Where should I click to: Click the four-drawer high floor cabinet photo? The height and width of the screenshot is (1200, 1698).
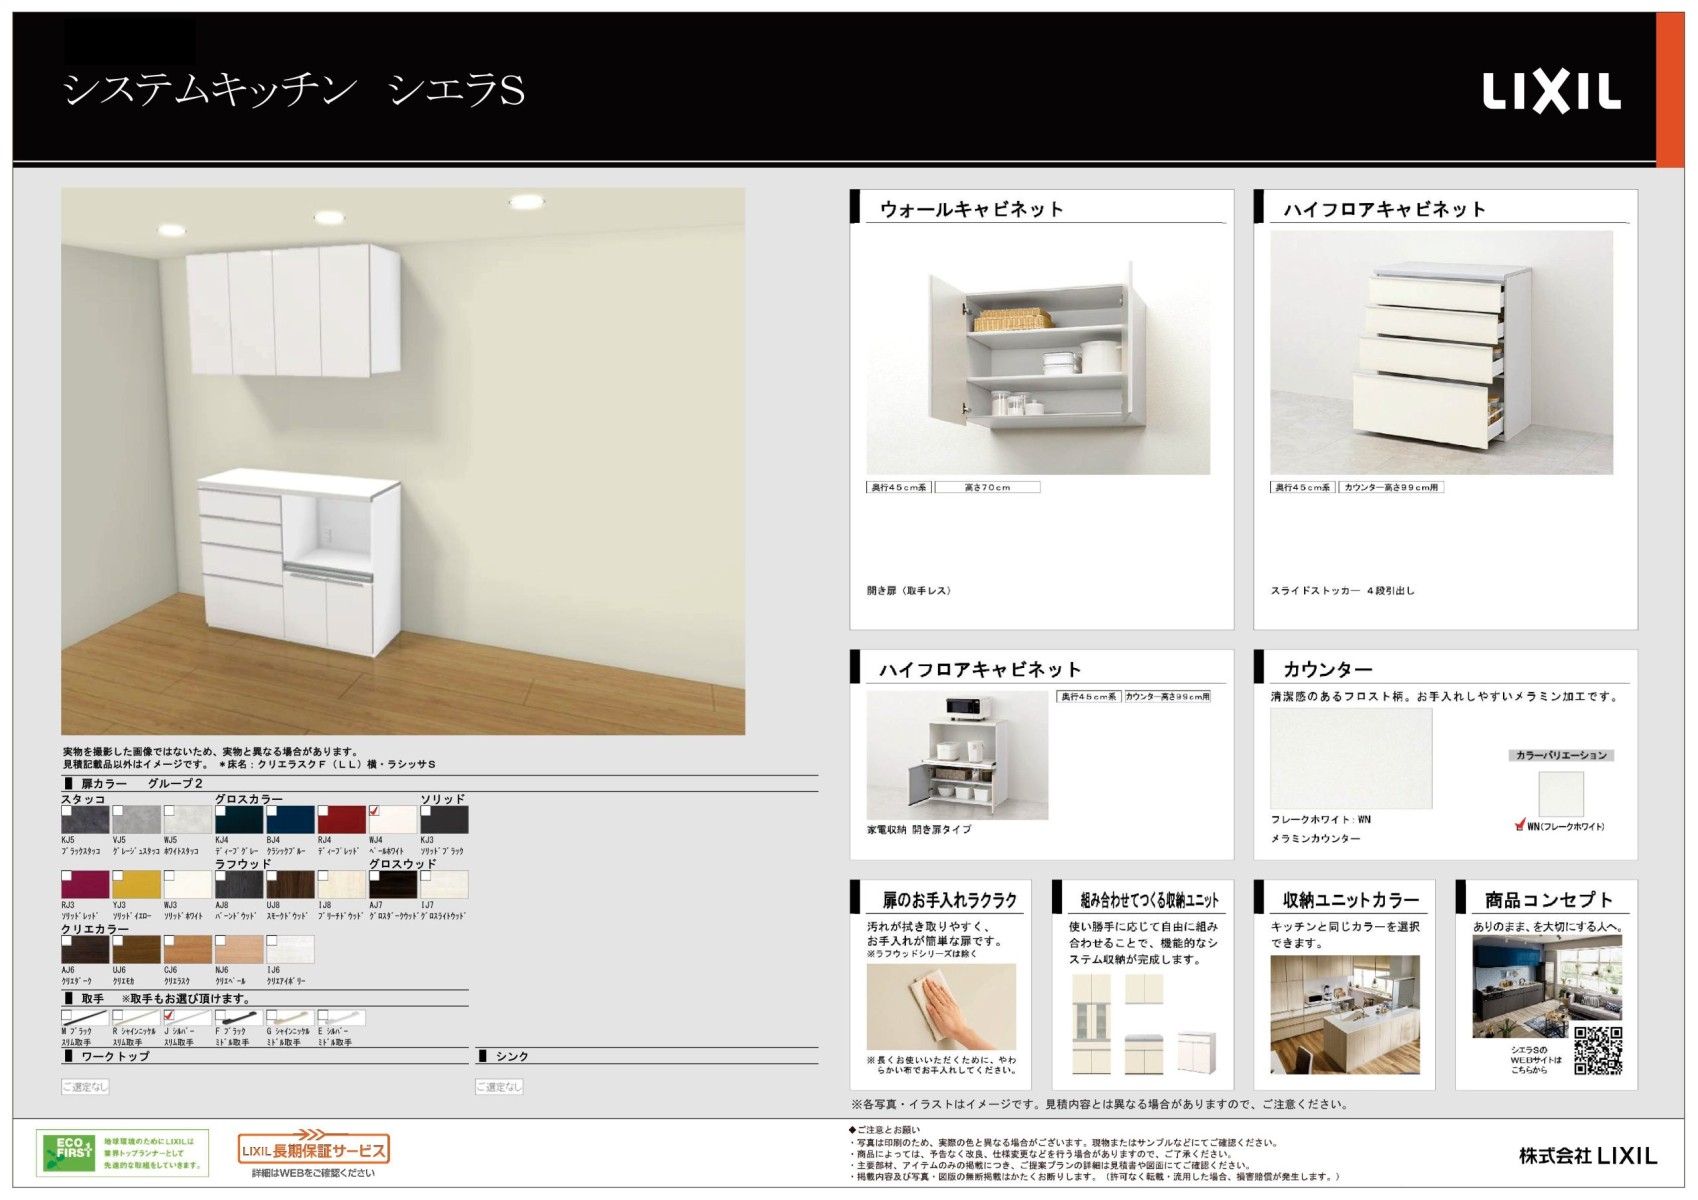(1442, 353)
